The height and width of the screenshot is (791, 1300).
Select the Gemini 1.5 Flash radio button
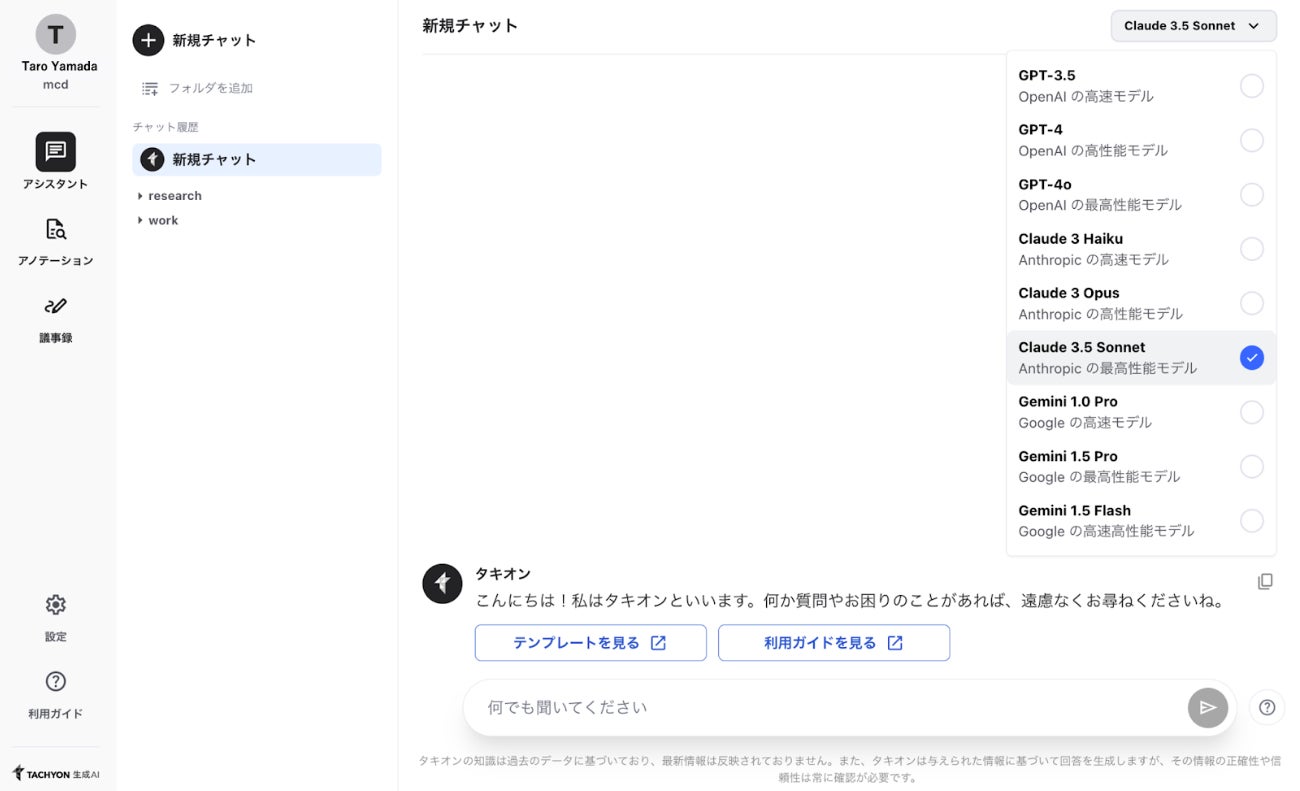pyautogui.click(x=1252, y=521)
